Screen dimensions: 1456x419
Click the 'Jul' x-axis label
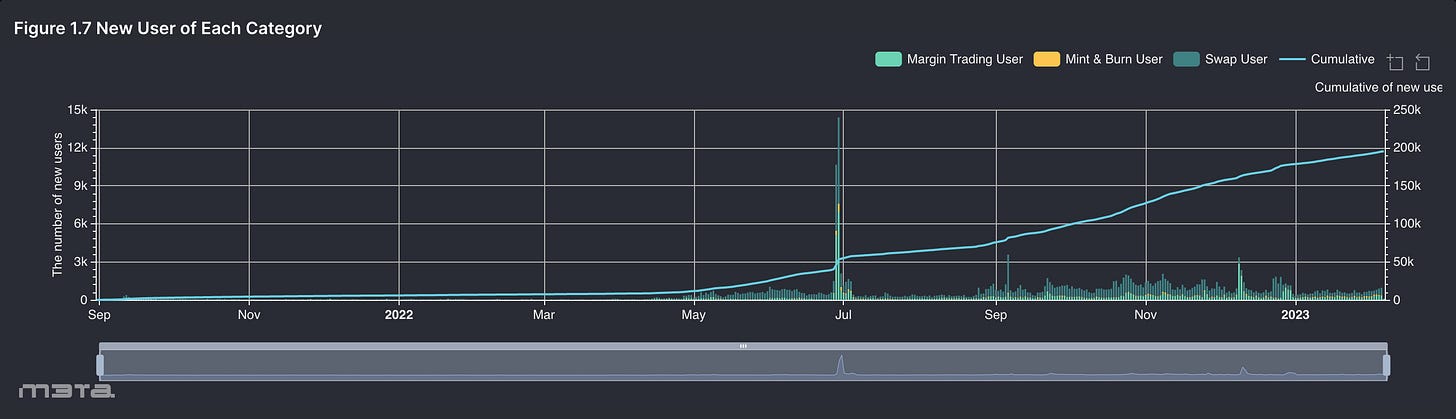pos(843,316)
